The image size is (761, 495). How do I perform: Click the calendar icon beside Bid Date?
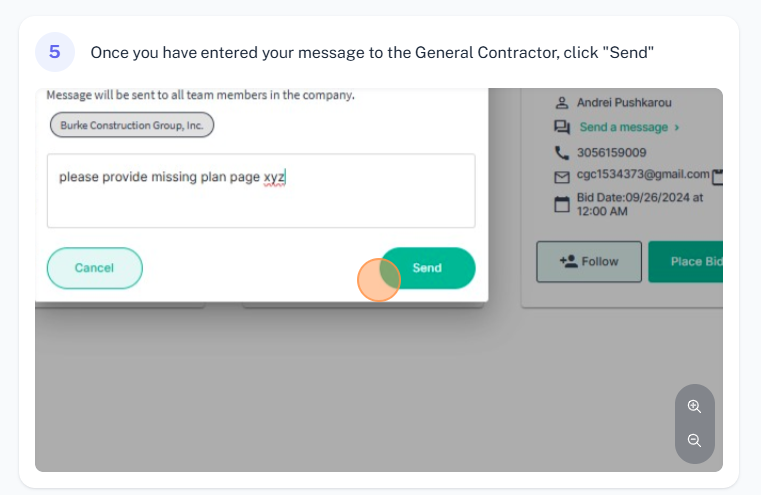click(562, 204)
